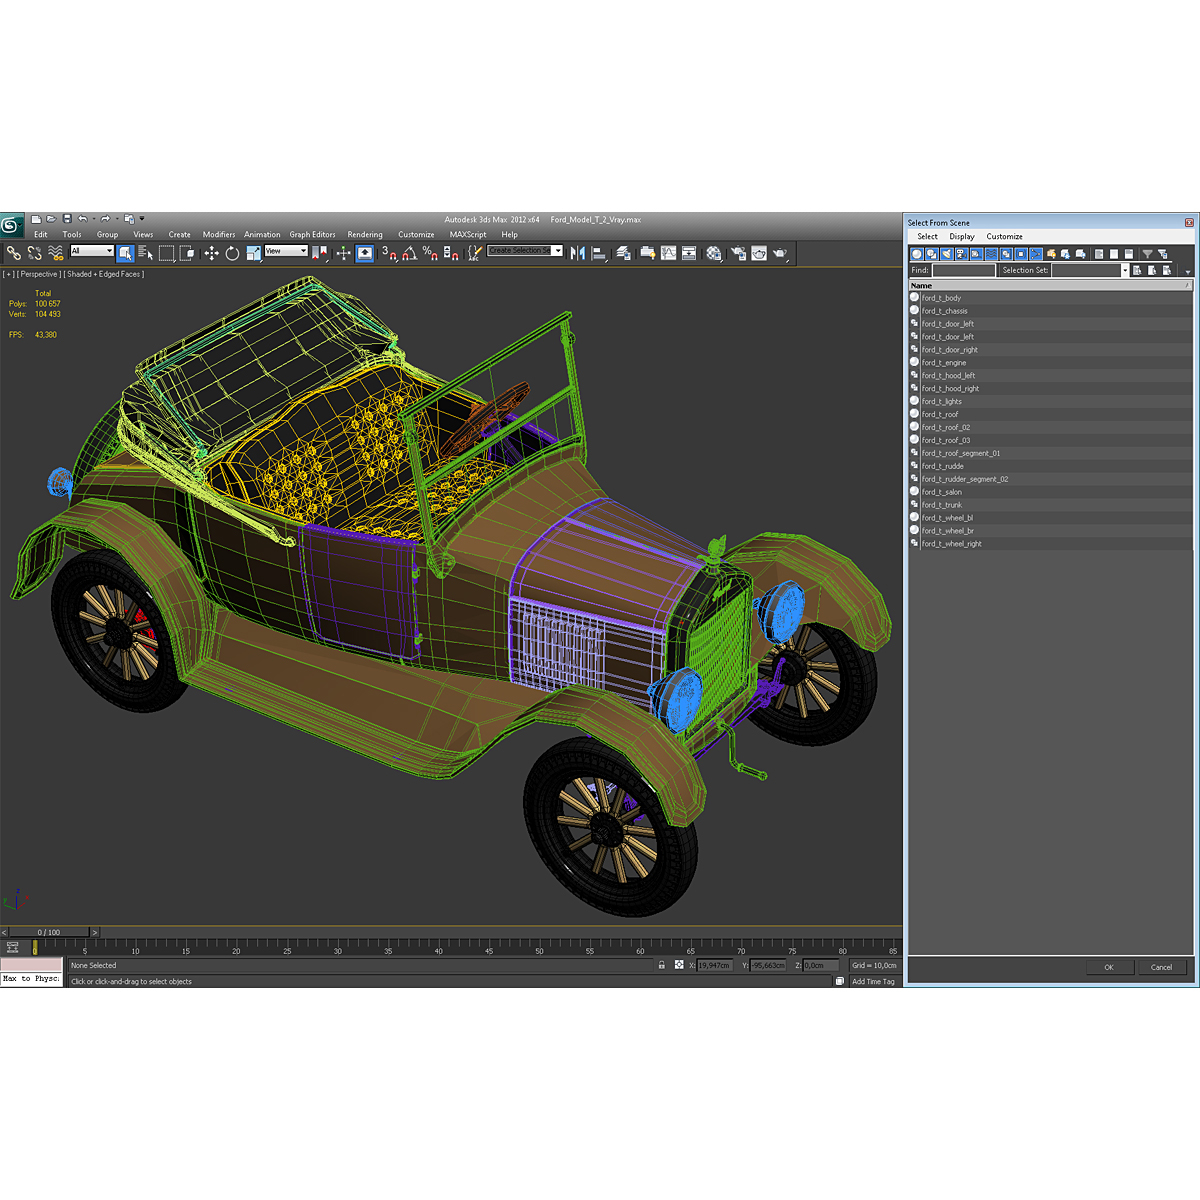Open the Graph Editors menu
Screen dimensions: 1200x1200
click(312, 234)
